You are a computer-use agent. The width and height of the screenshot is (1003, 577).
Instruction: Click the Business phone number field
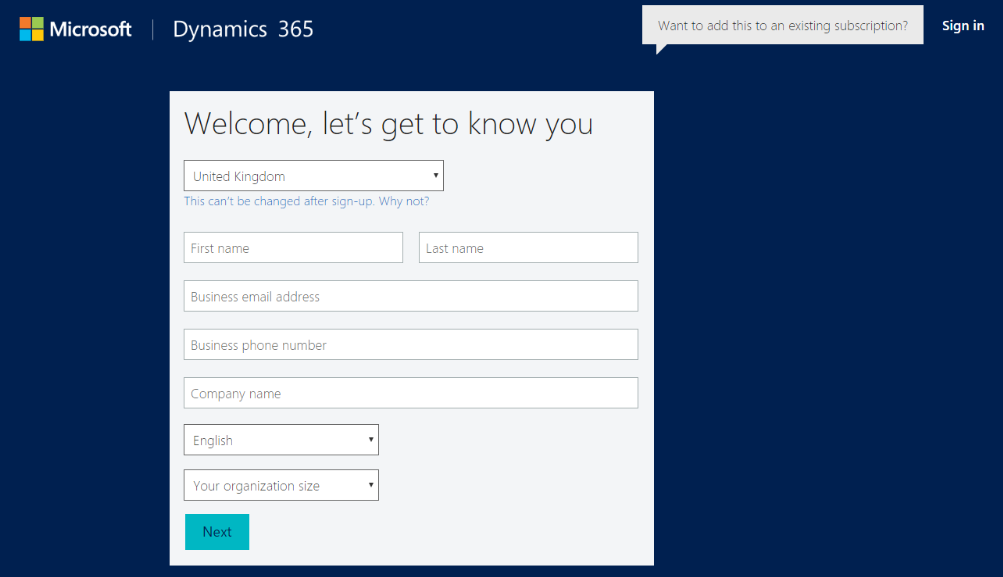[411, 345]
